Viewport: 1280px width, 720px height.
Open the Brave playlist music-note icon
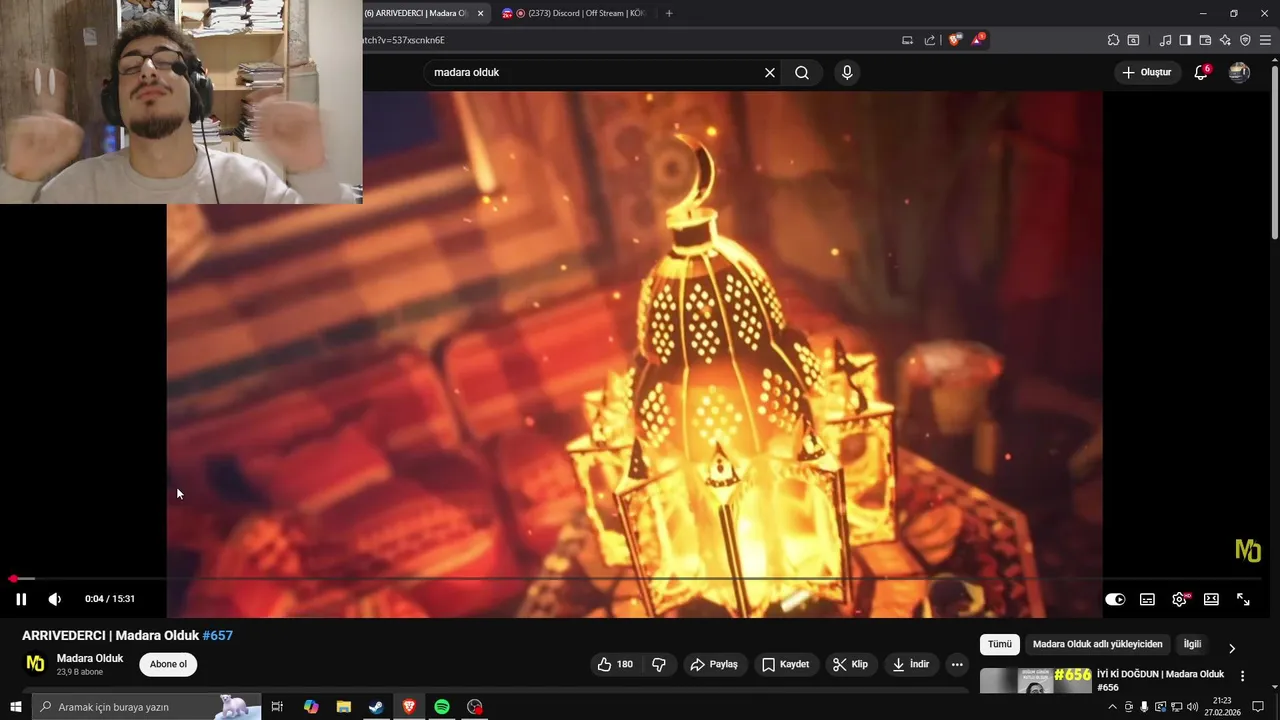coord(1165,40)
